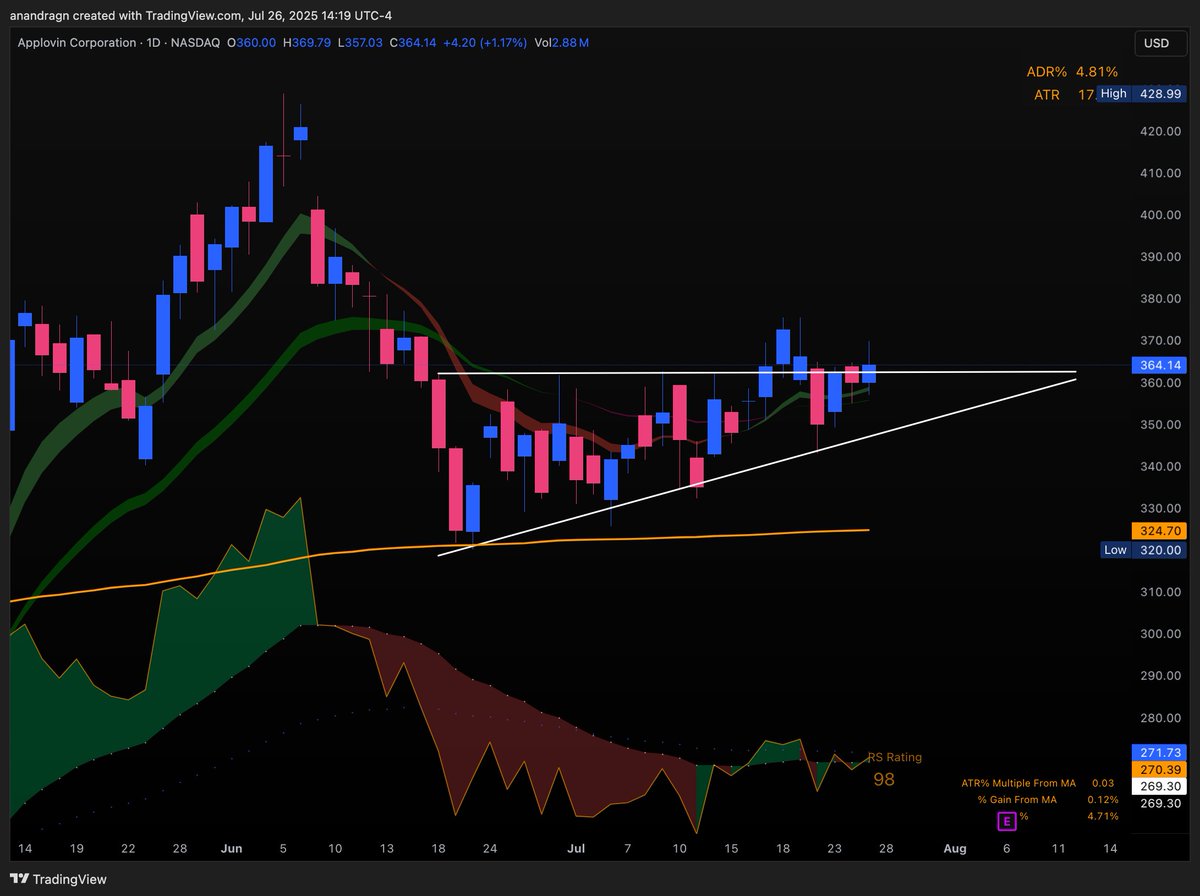Click the orange ATR label

click(x=1047, y=95)
